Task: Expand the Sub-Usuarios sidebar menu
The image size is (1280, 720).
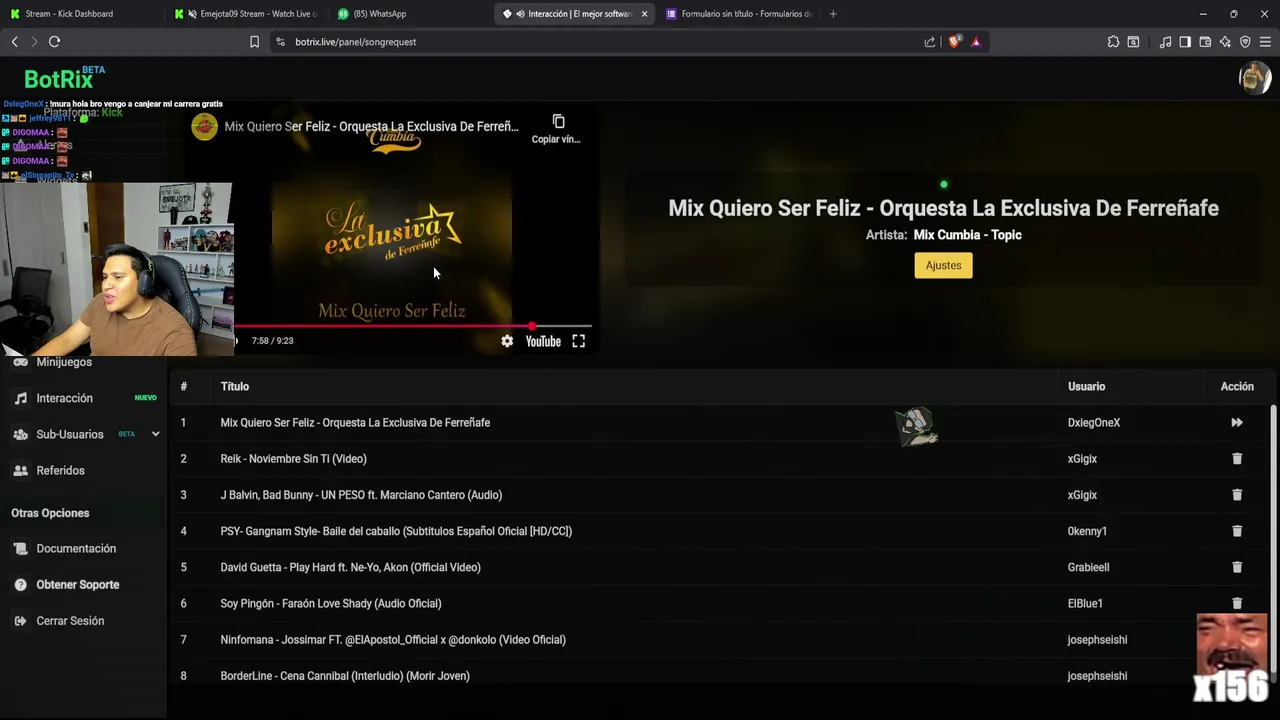Action: click(155, 434)
